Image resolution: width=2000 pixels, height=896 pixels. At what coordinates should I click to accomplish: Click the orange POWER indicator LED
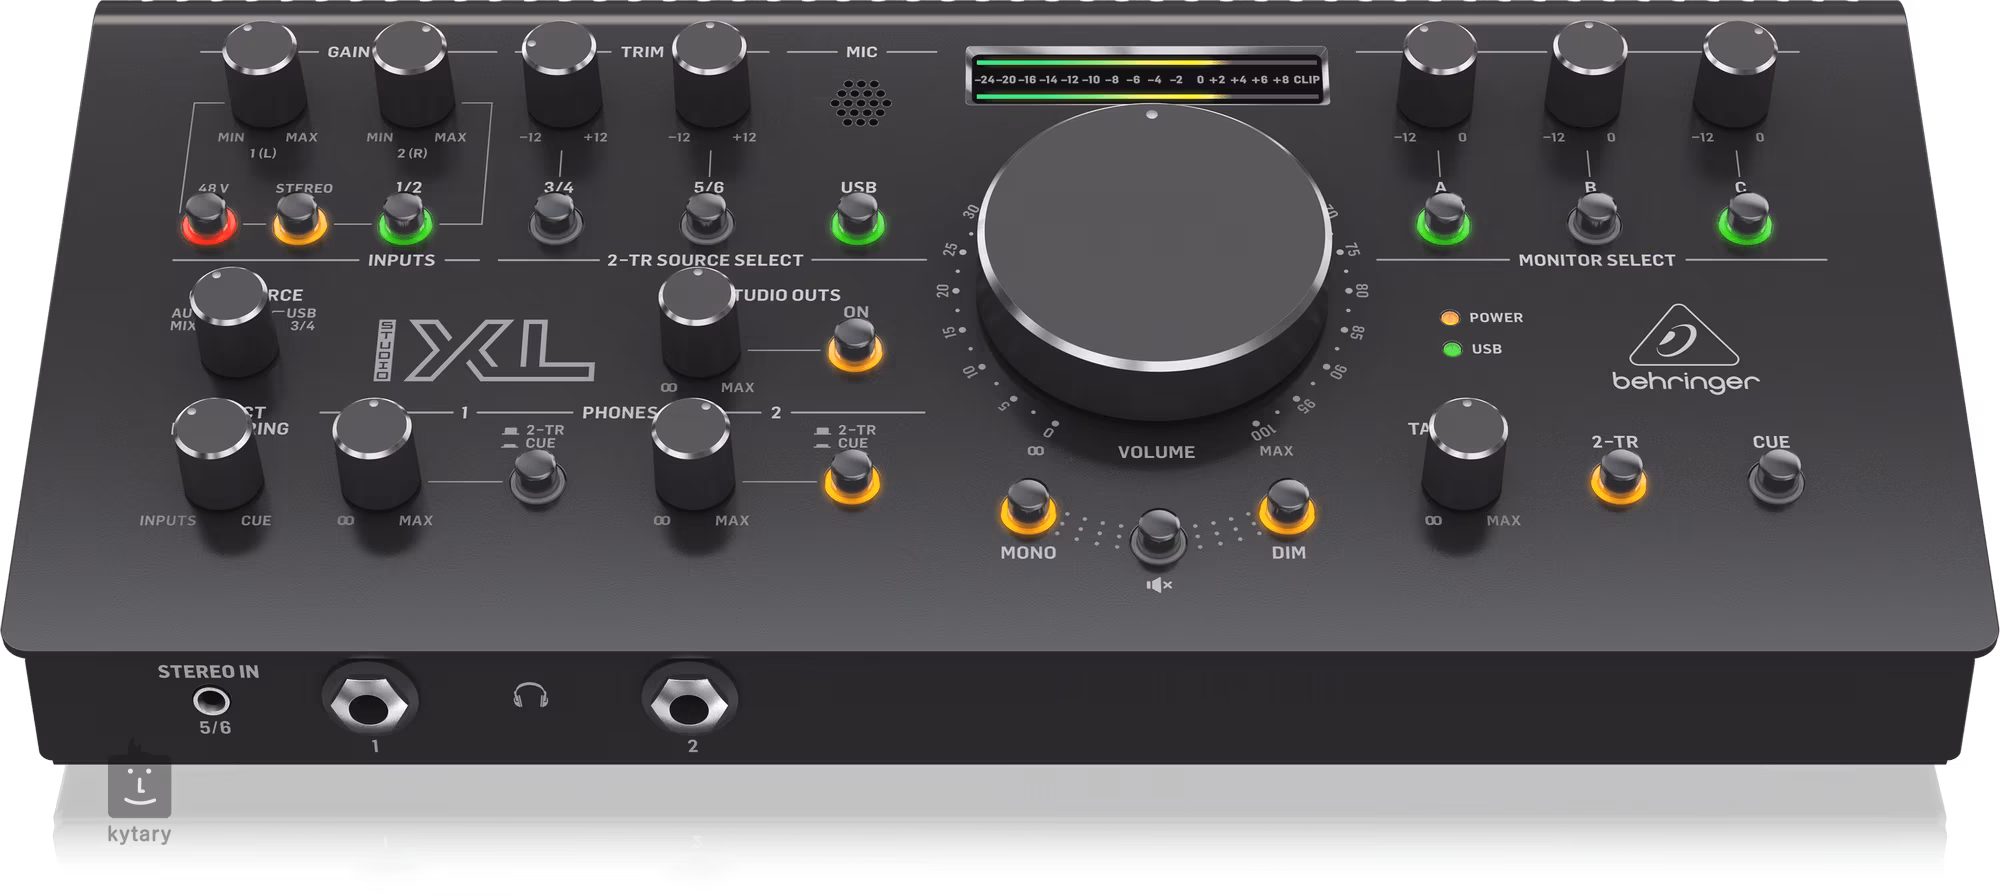[x=1449, y=318]
